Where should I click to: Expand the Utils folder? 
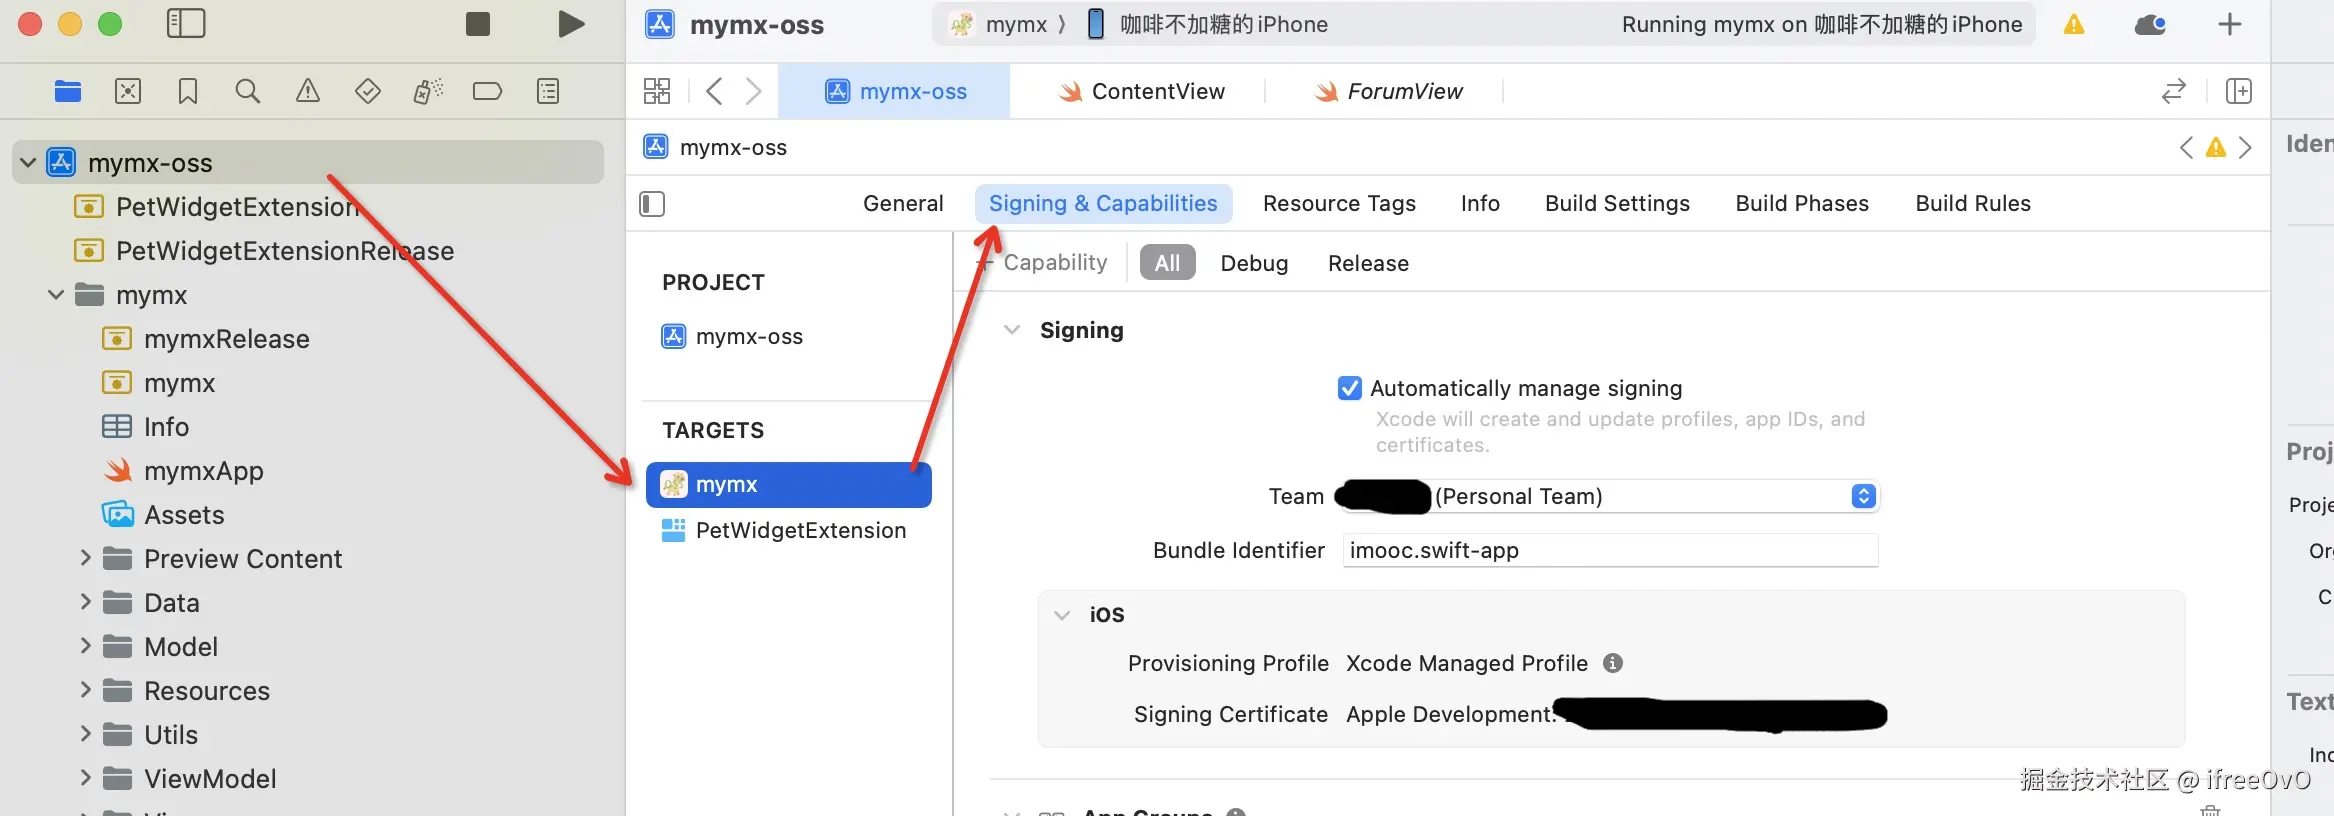[85, 734]
